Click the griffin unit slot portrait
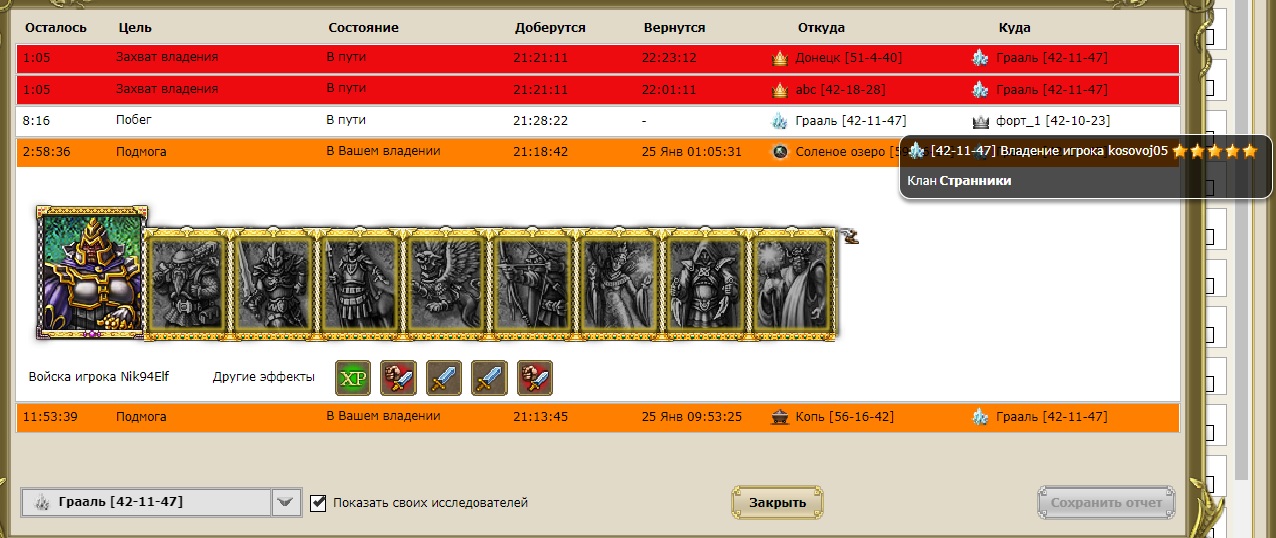The width and height of the screenshot is (1276, 538). [x=447, y=283]
